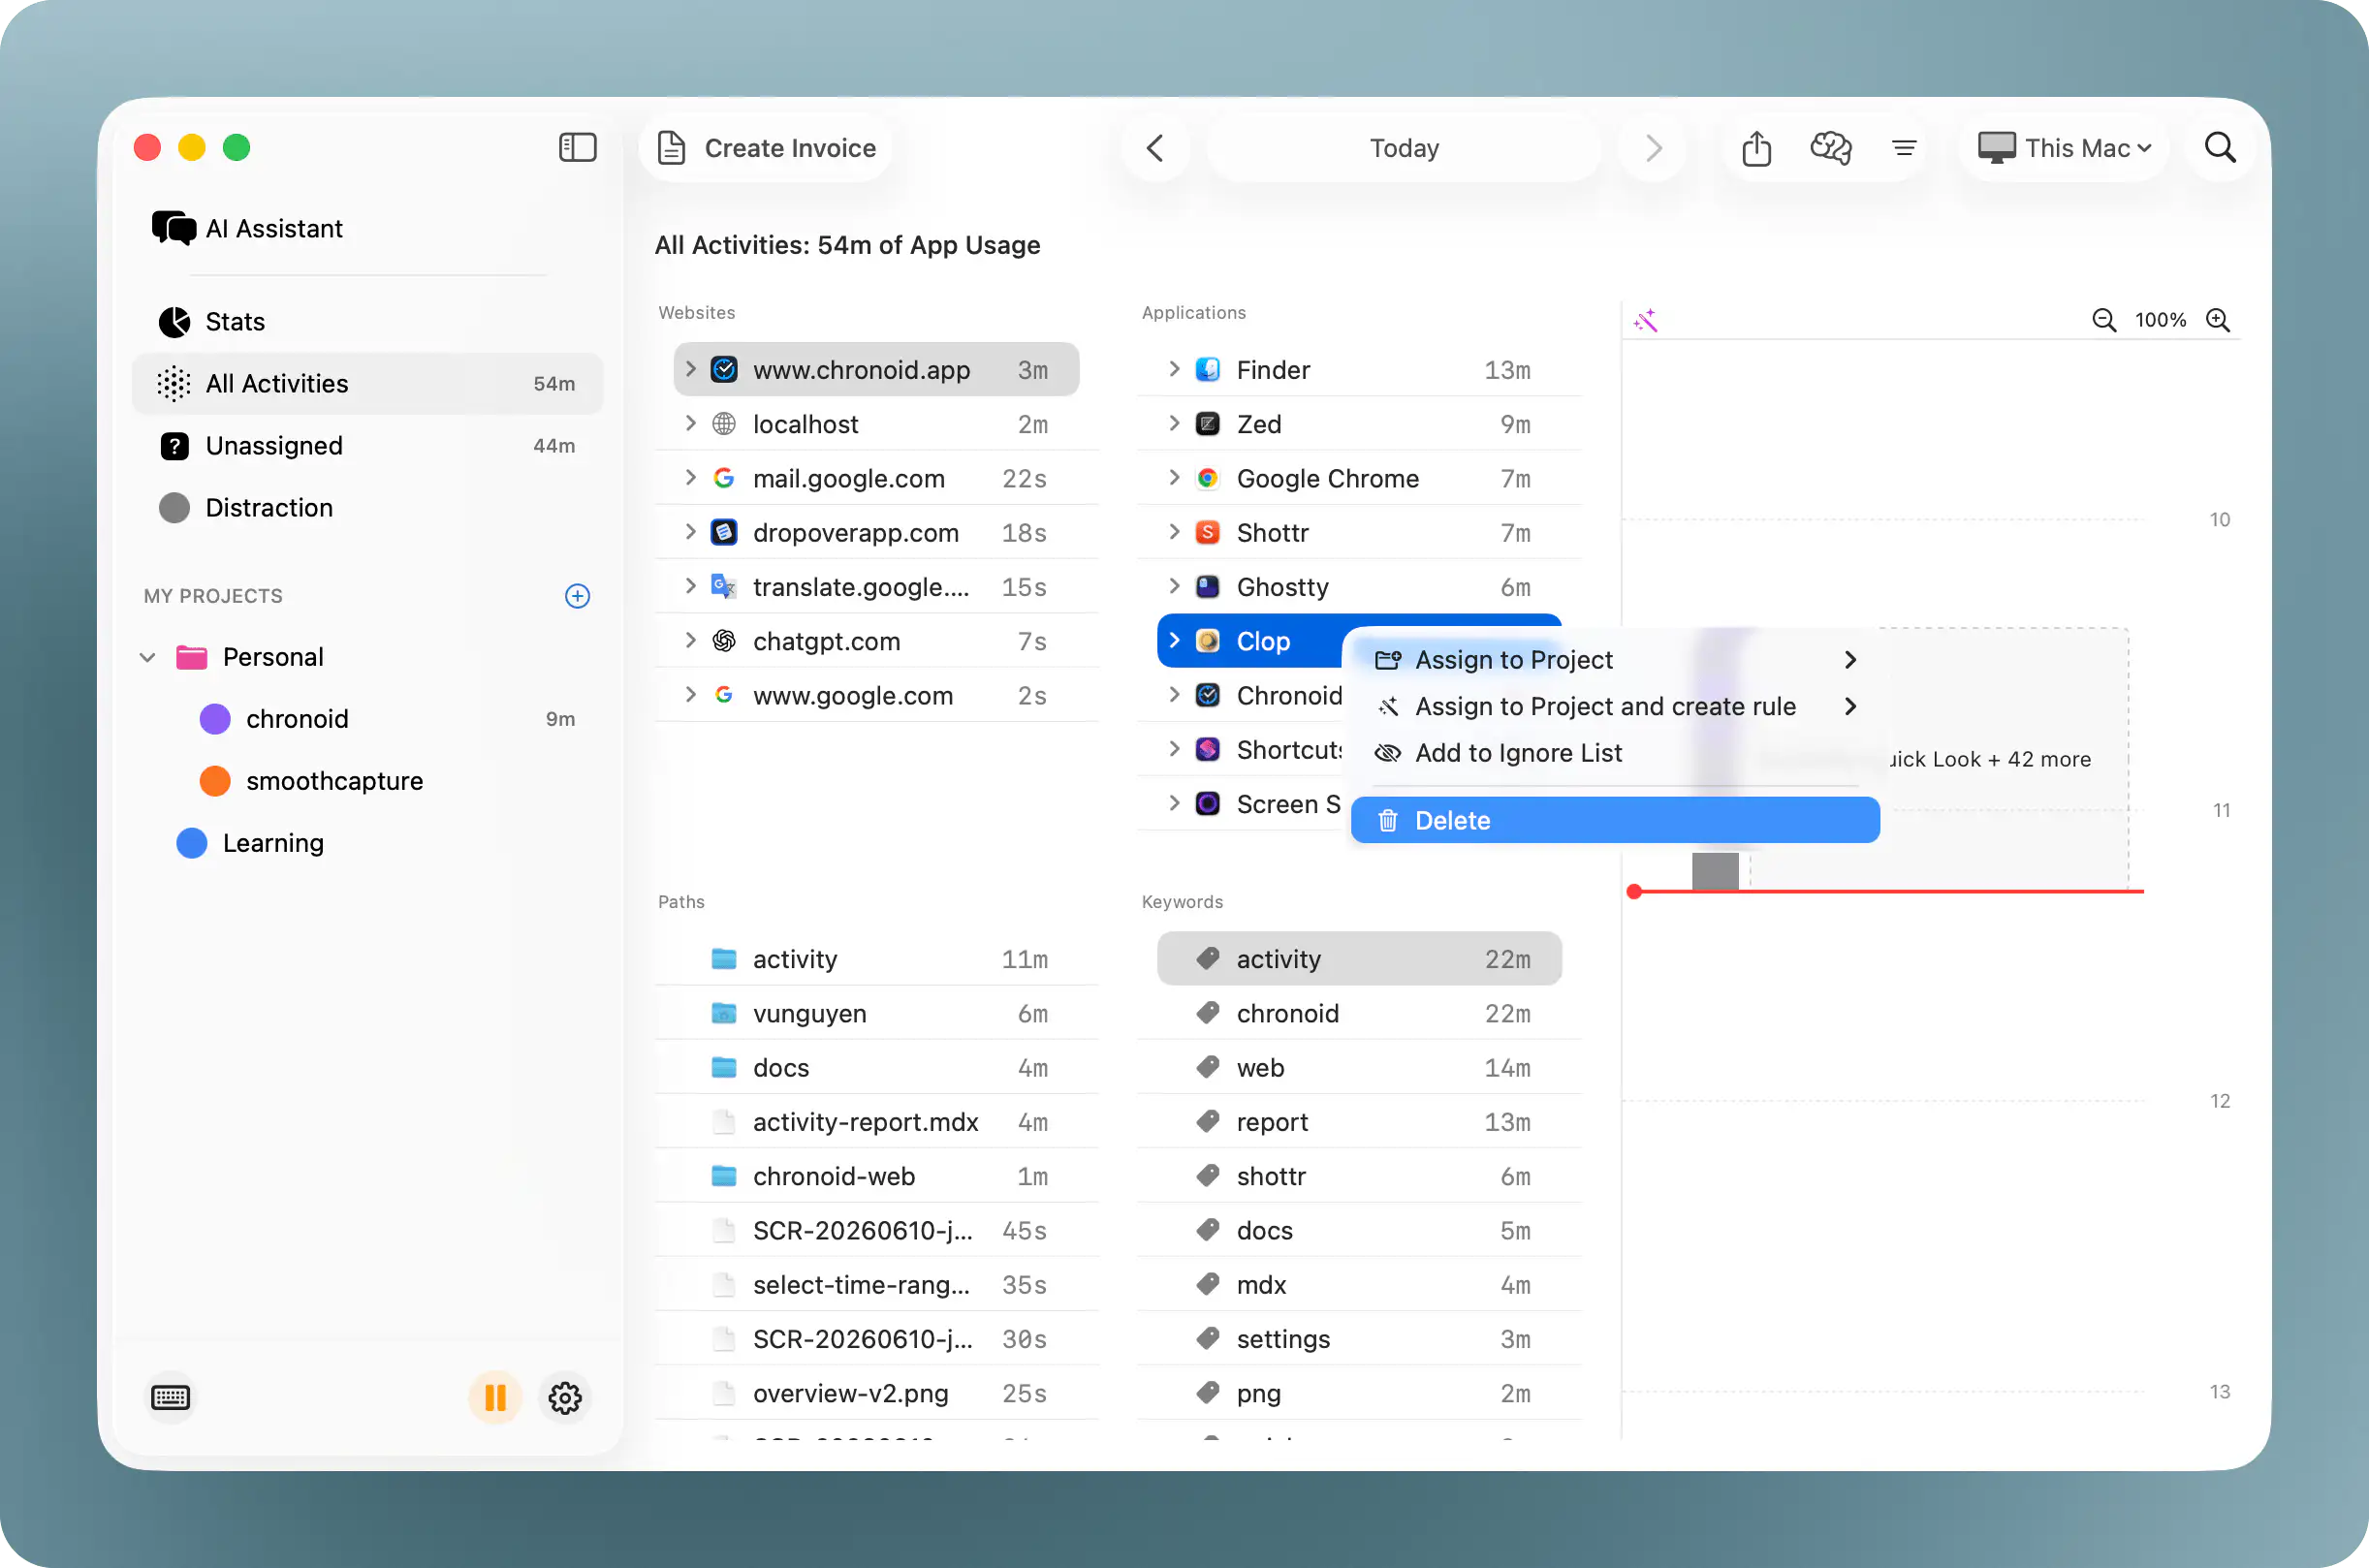Click the search magnifier icon
Viewport: 2369px width, 1568px height.
point(2219,148)
